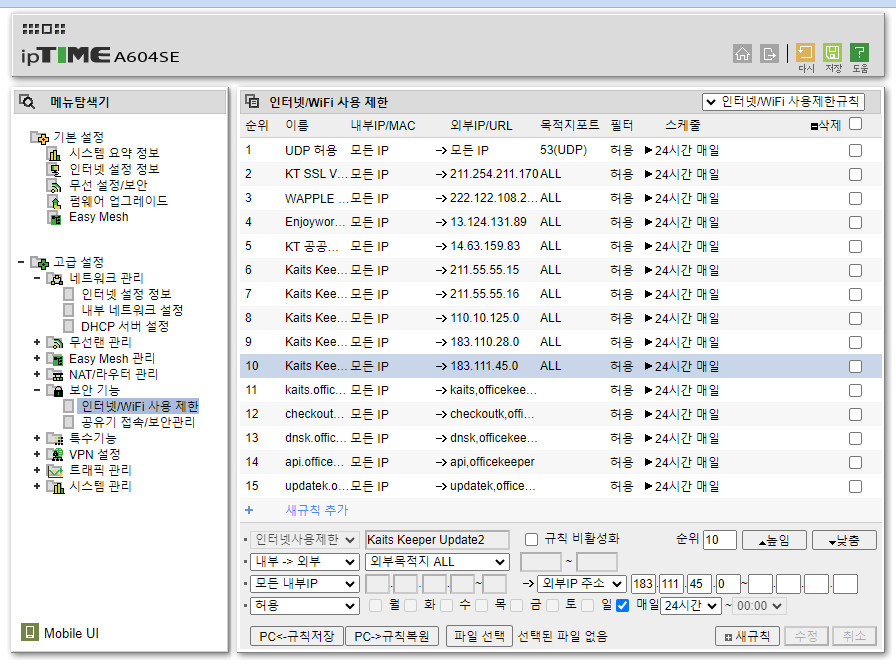Open the Mobile UI link
Screen dimensions: 896x666
[x=71, y=633]
